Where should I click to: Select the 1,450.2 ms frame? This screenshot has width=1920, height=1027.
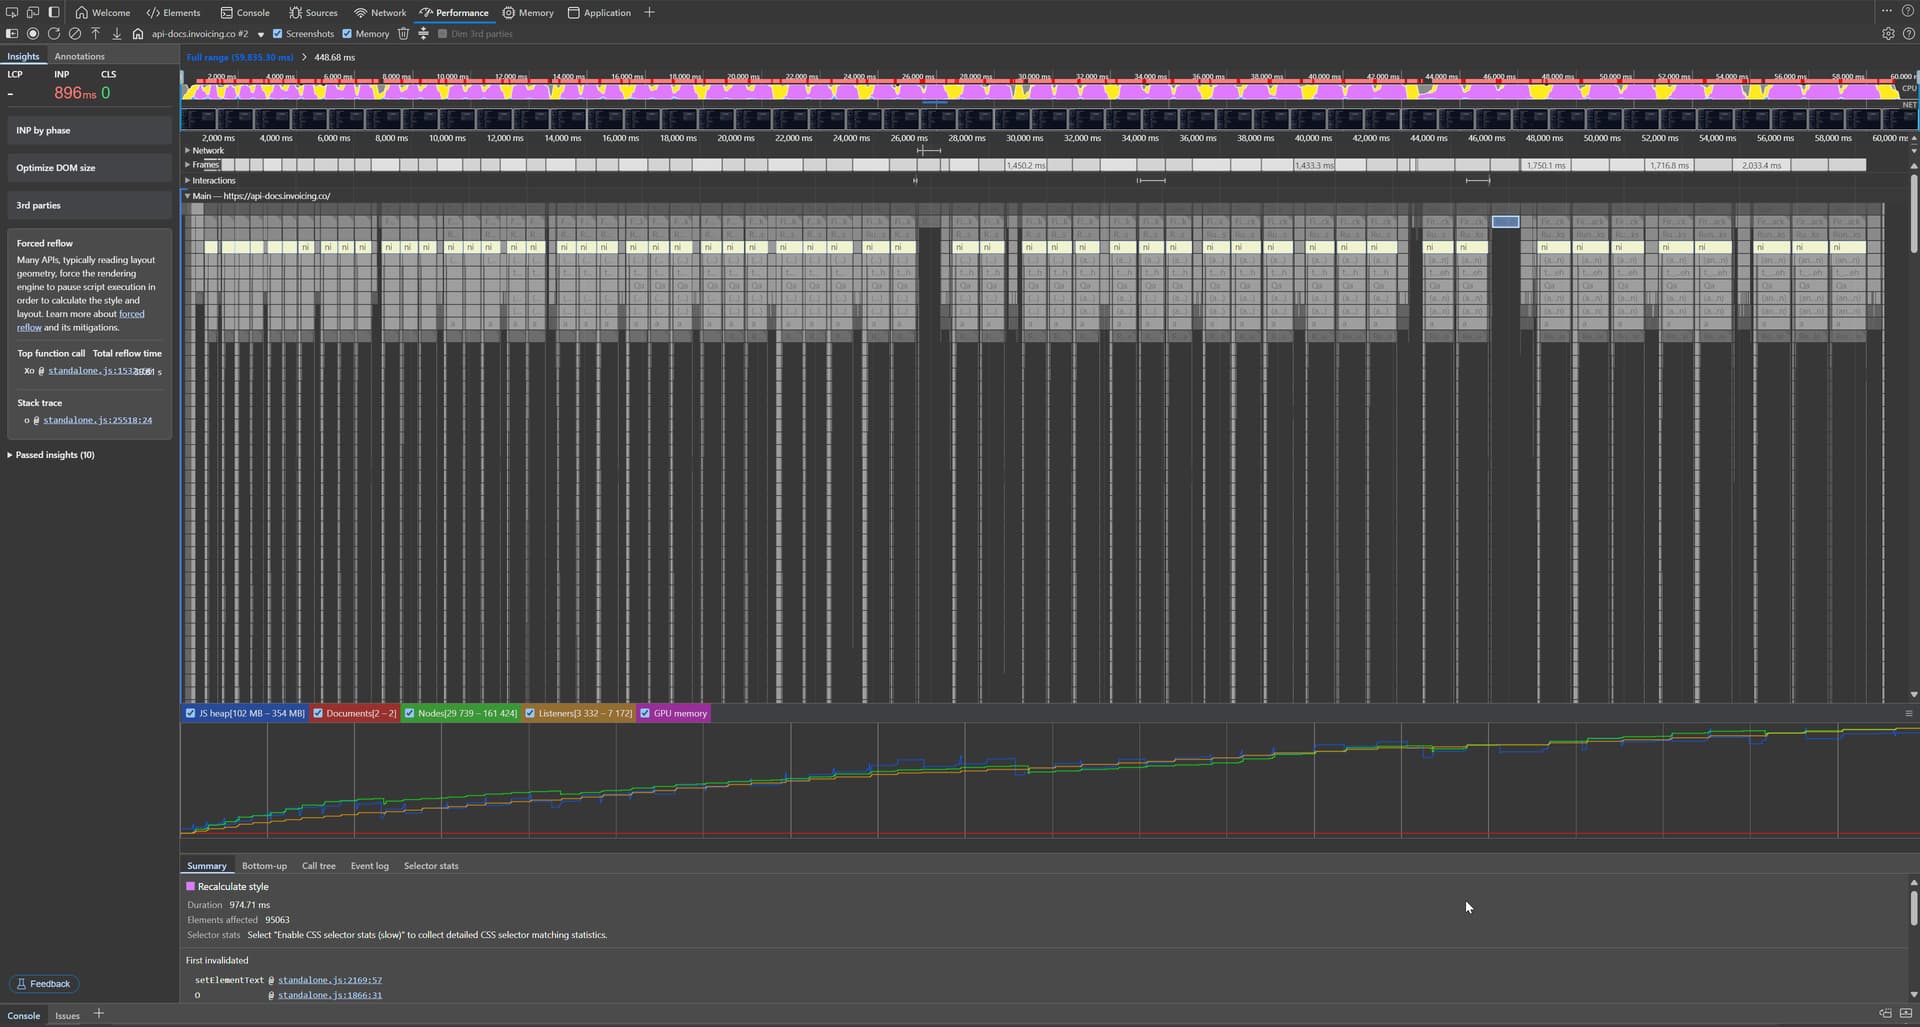1025,165
